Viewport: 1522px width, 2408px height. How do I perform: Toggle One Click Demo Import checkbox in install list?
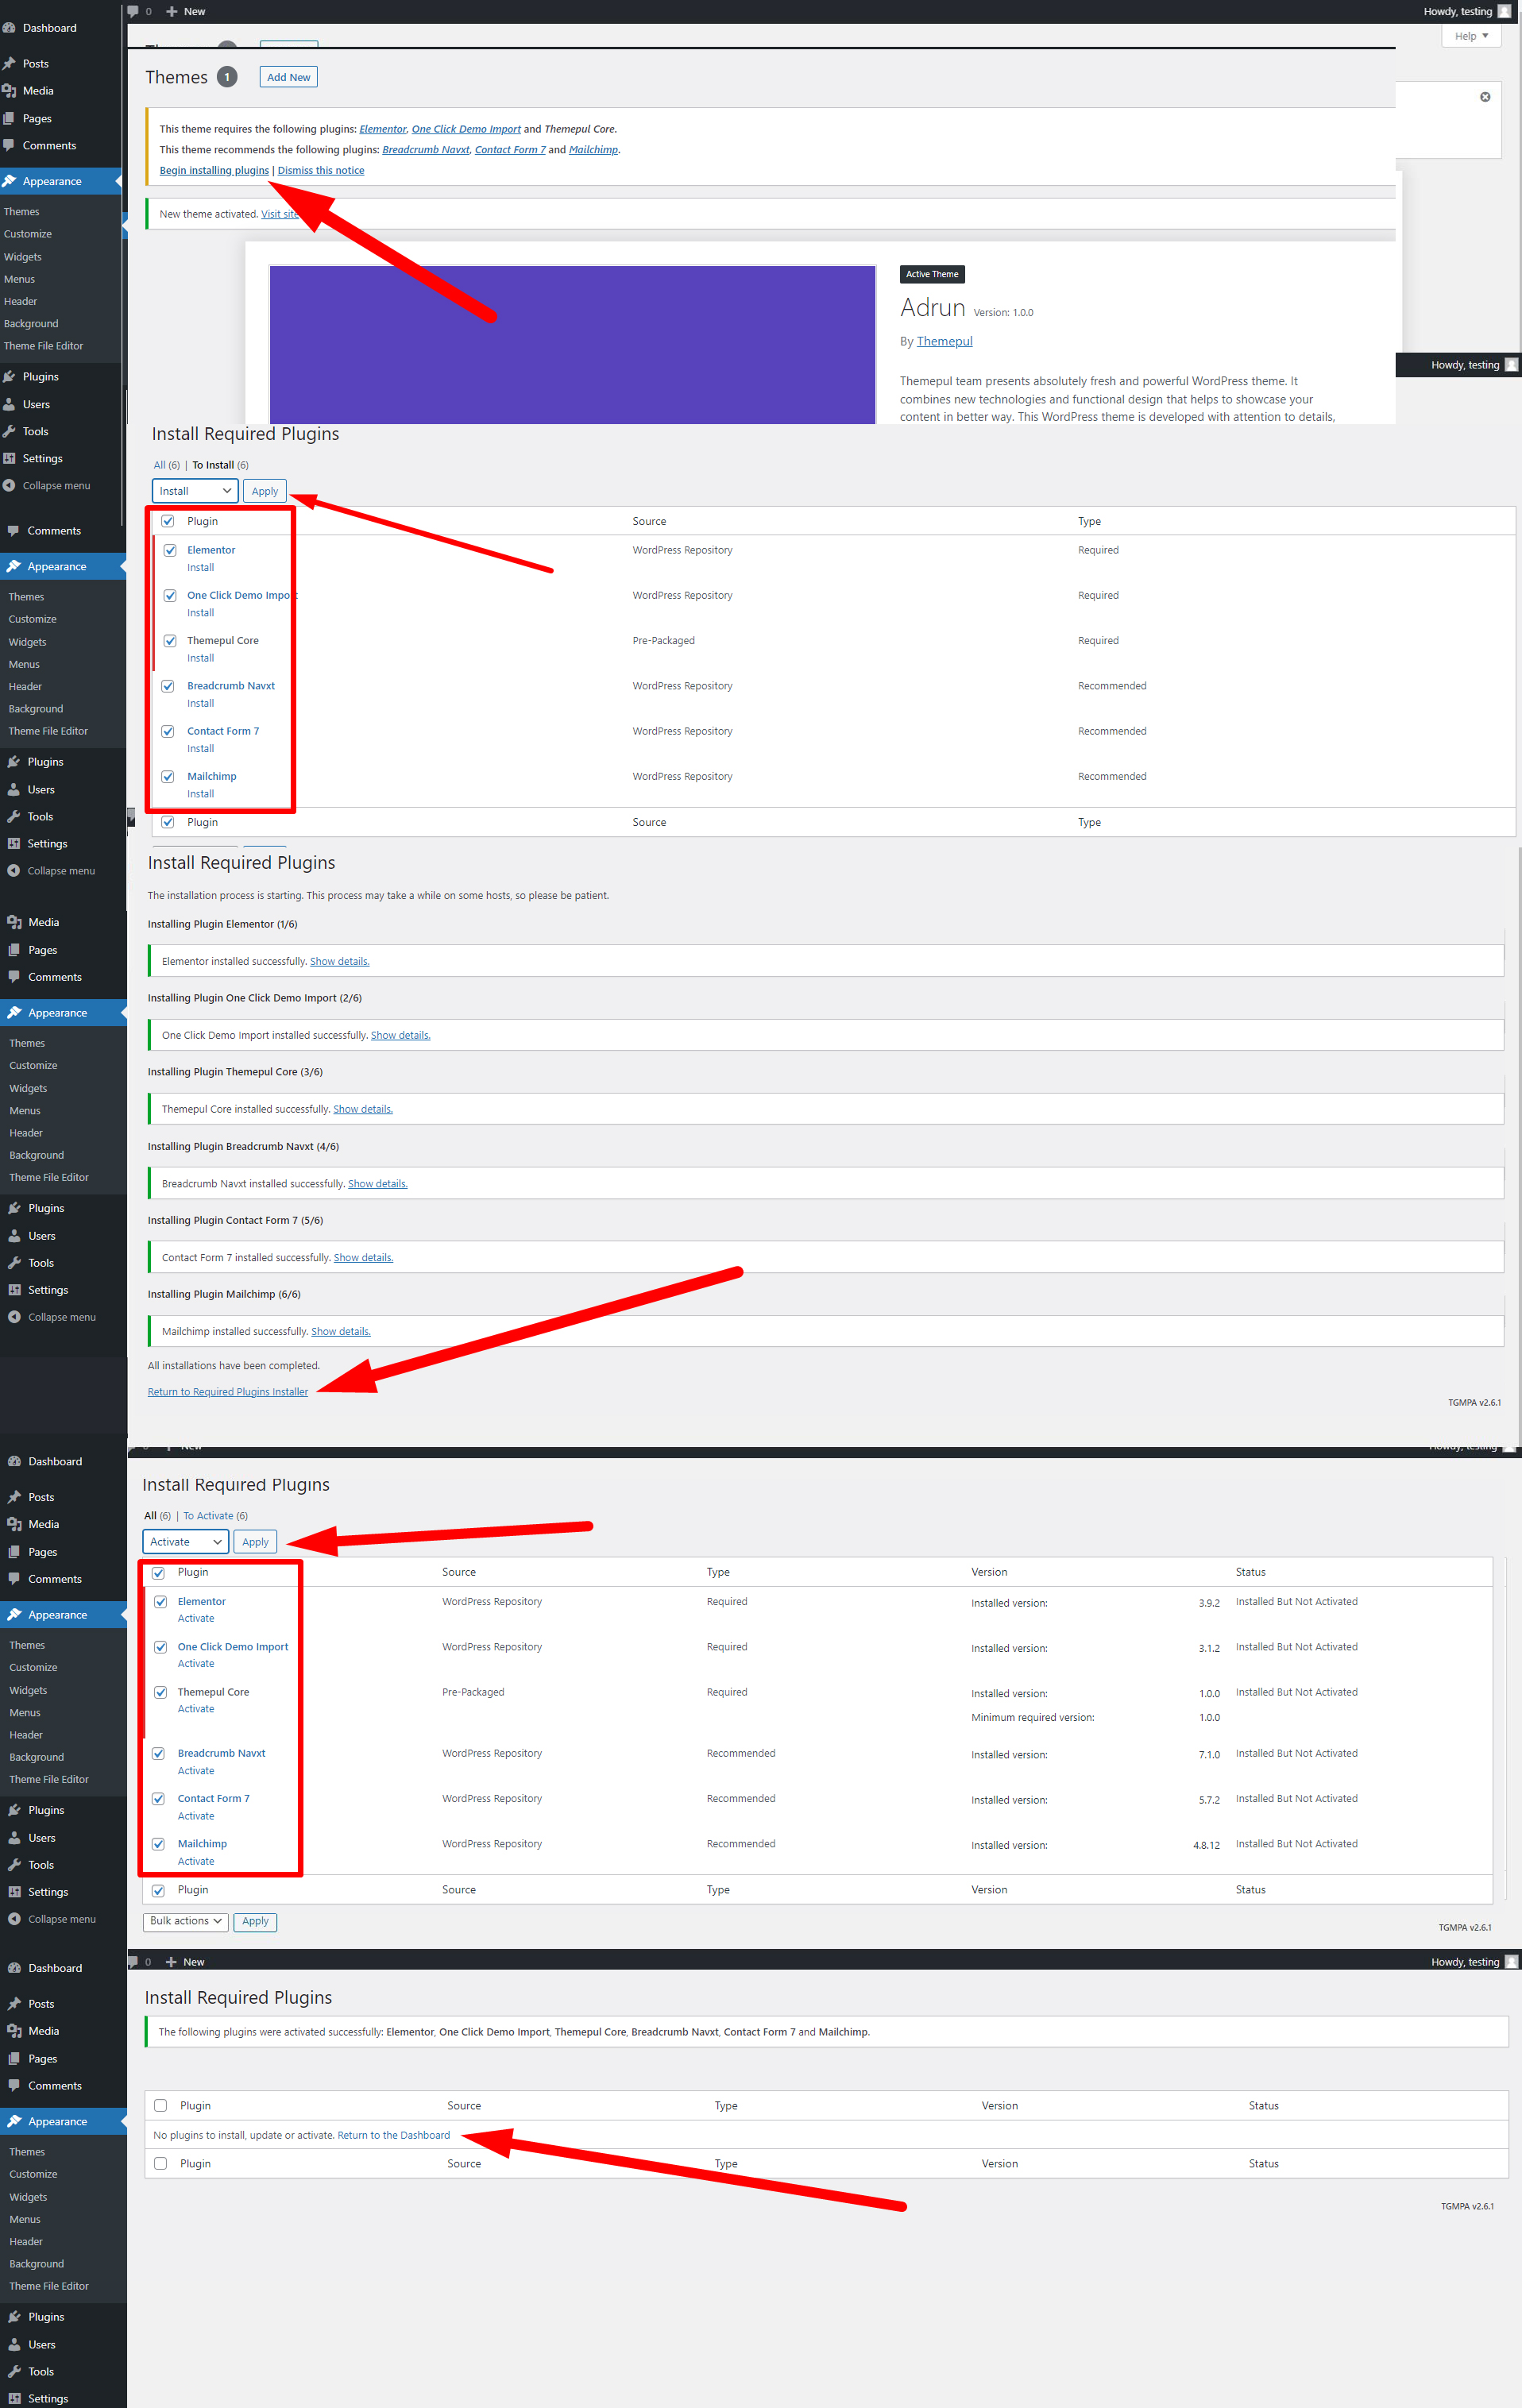pyautogui.click(x=170, y=596)
